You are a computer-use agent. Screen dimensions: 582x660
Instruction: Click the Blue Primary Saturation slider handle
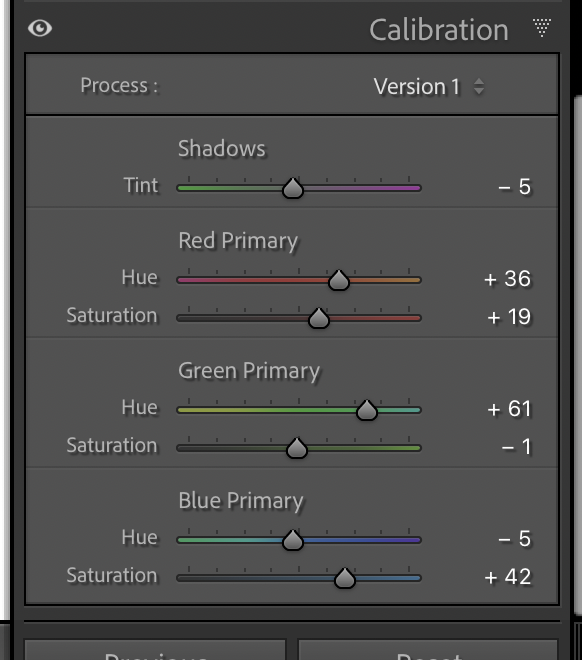345,578
